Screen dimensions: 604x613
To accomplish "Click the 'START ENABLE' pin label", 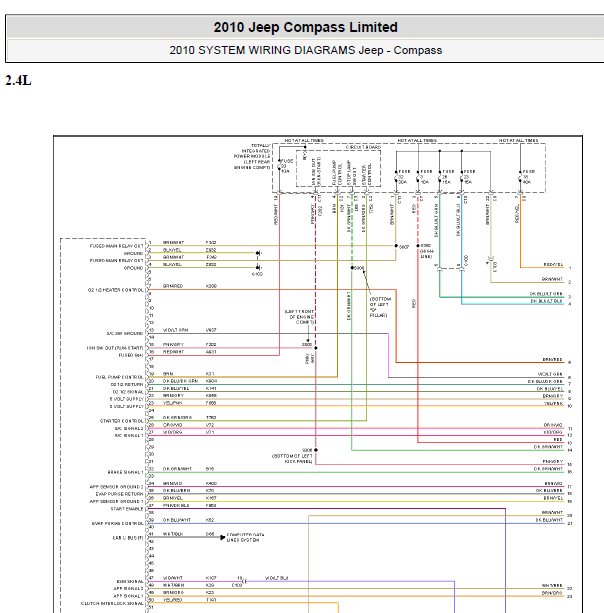I will [x=127, y=509].
